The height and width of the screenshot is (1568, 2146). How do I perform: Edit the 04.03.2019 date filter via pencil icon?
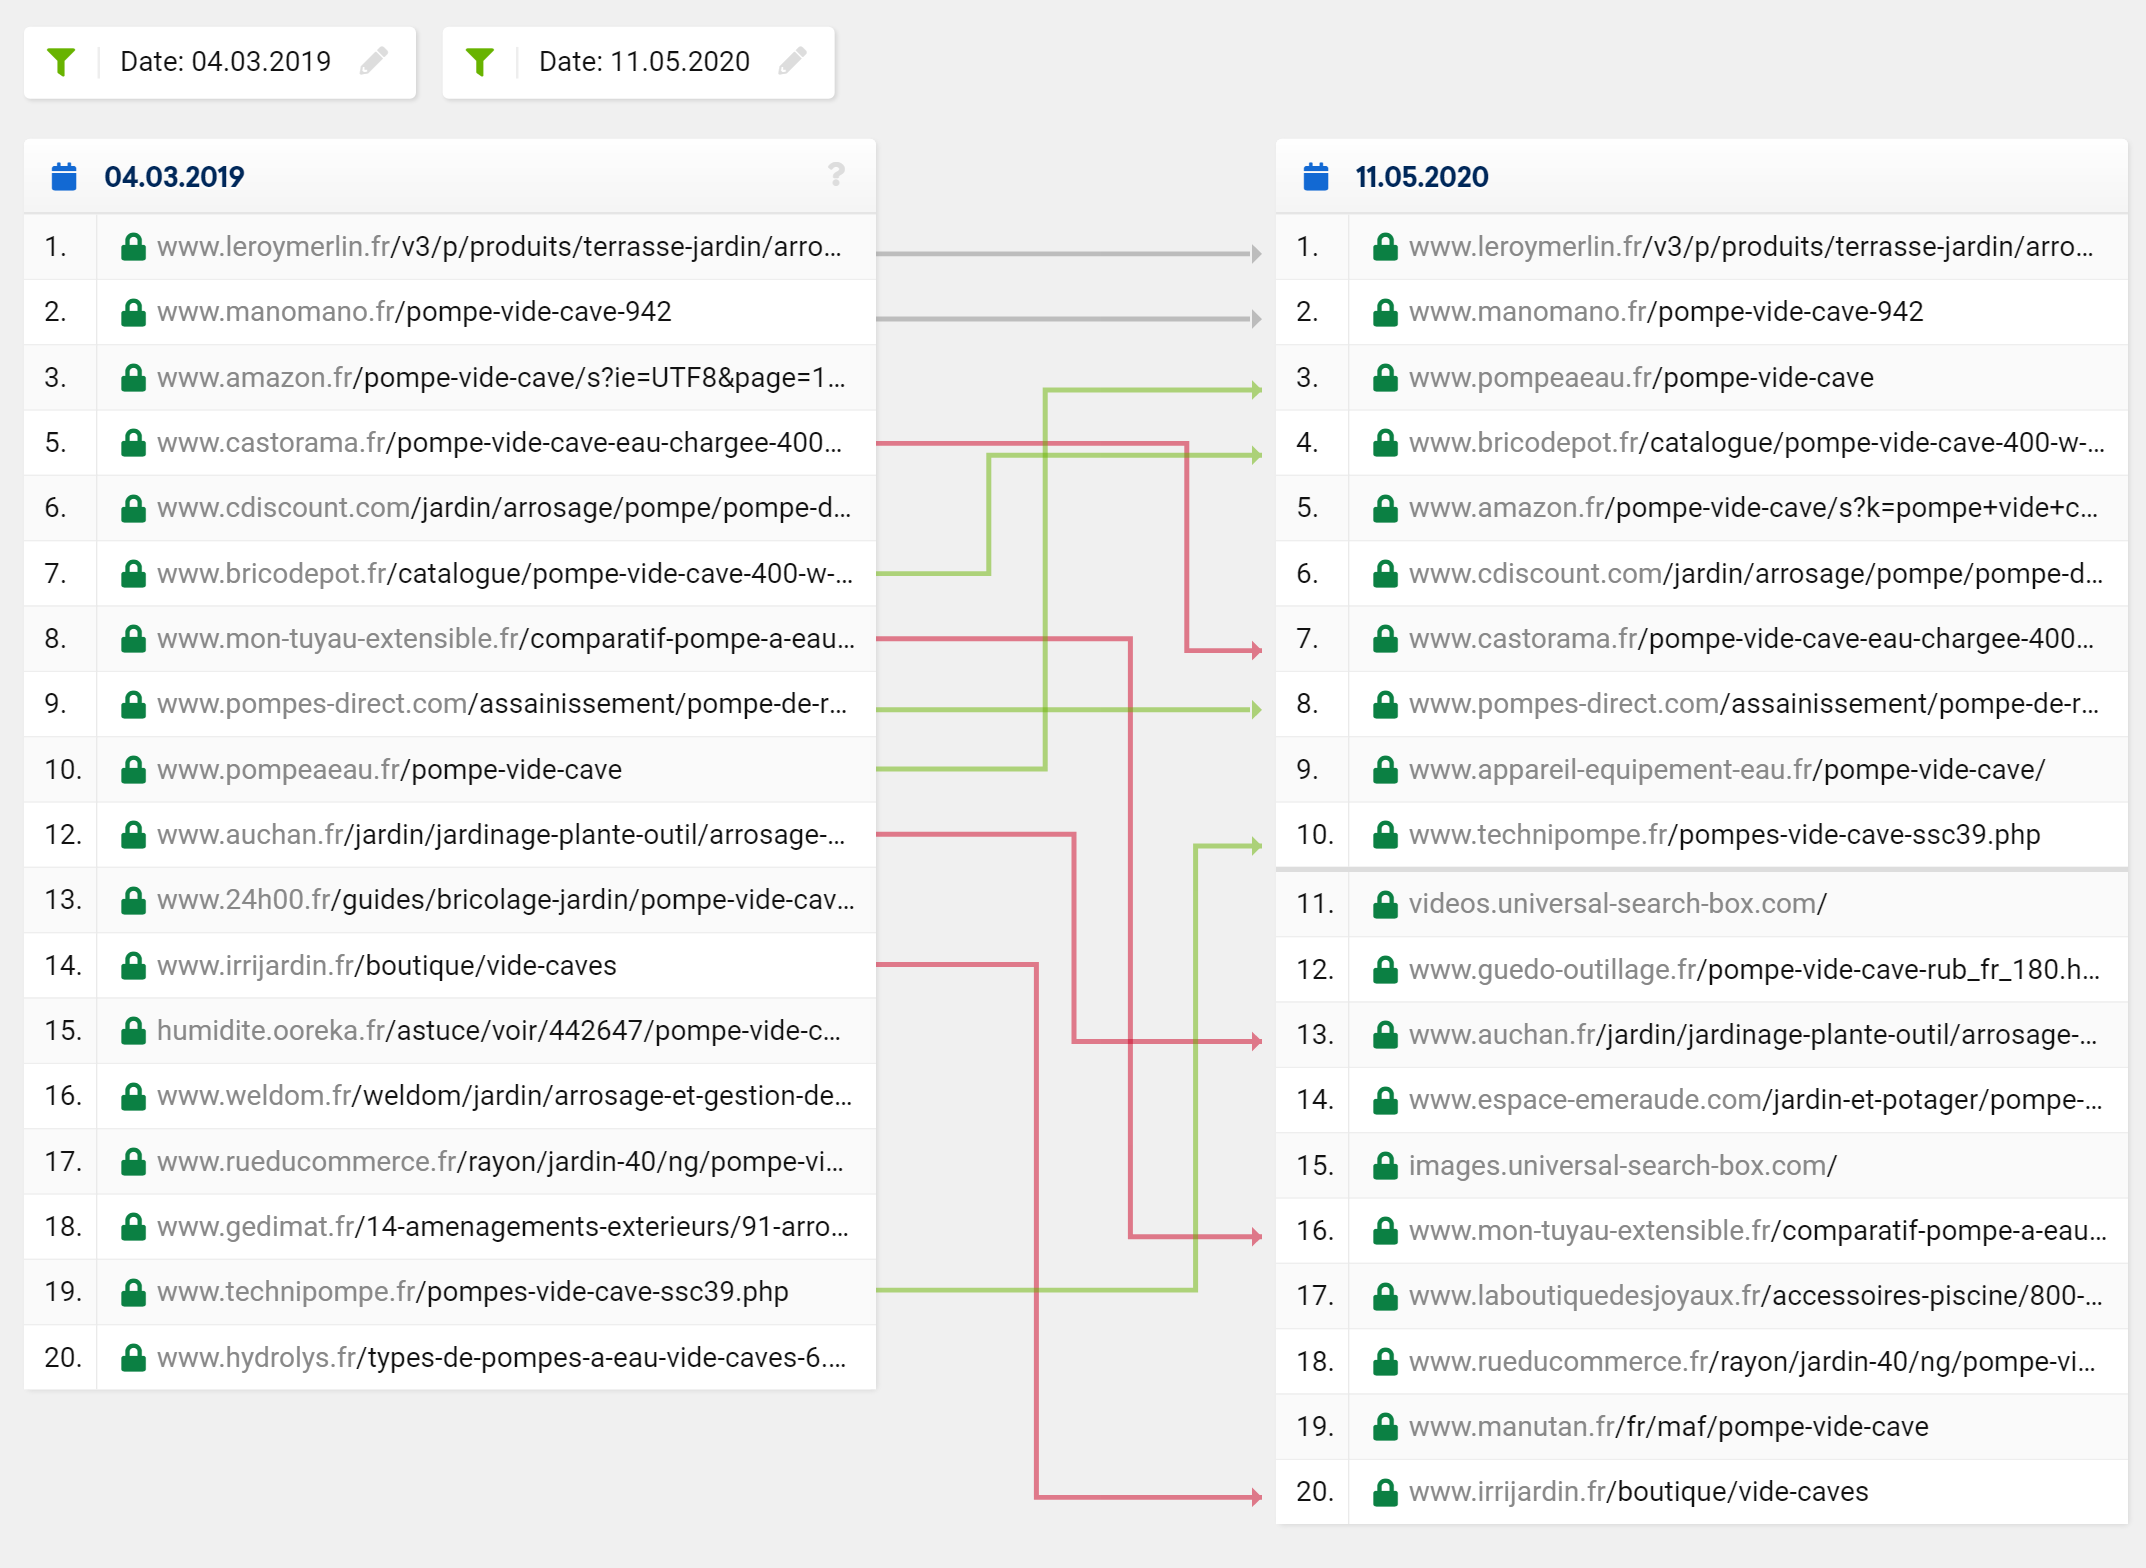point(374,61)
